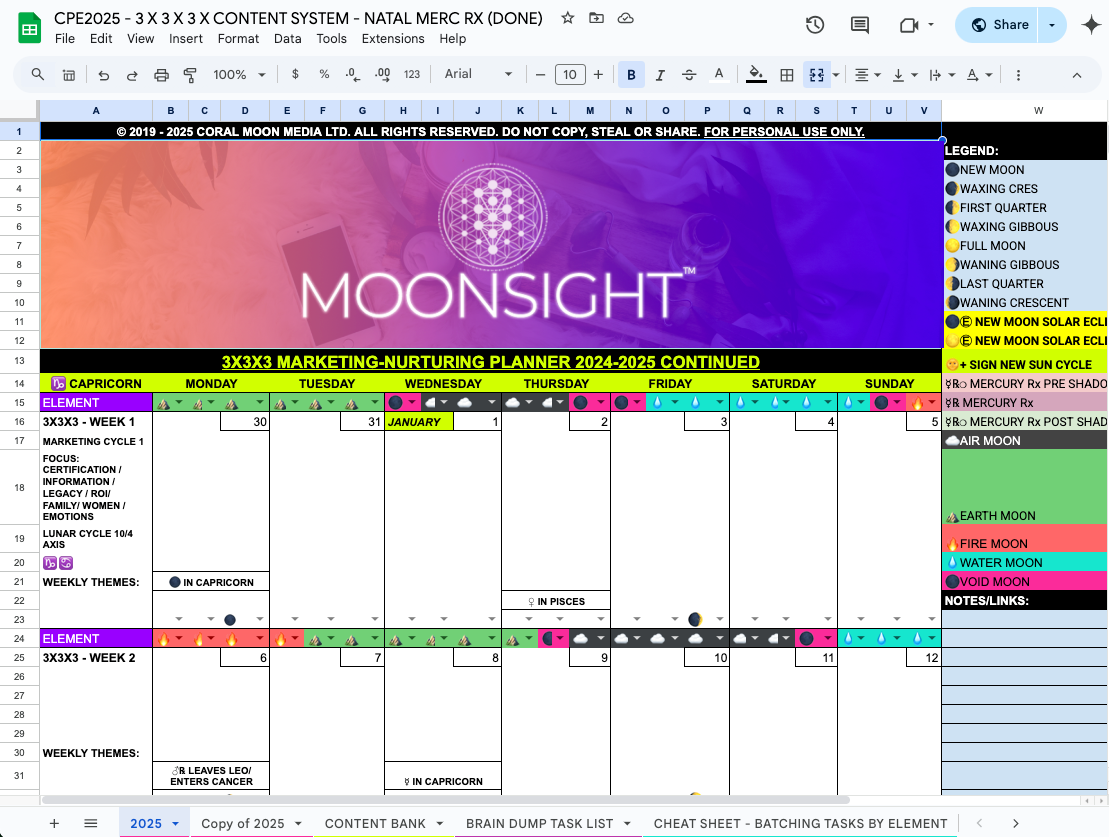The height and width of the screenshot is (837, 1109).
Task: Click the paint format roller icon
Action: click(190, 75)
